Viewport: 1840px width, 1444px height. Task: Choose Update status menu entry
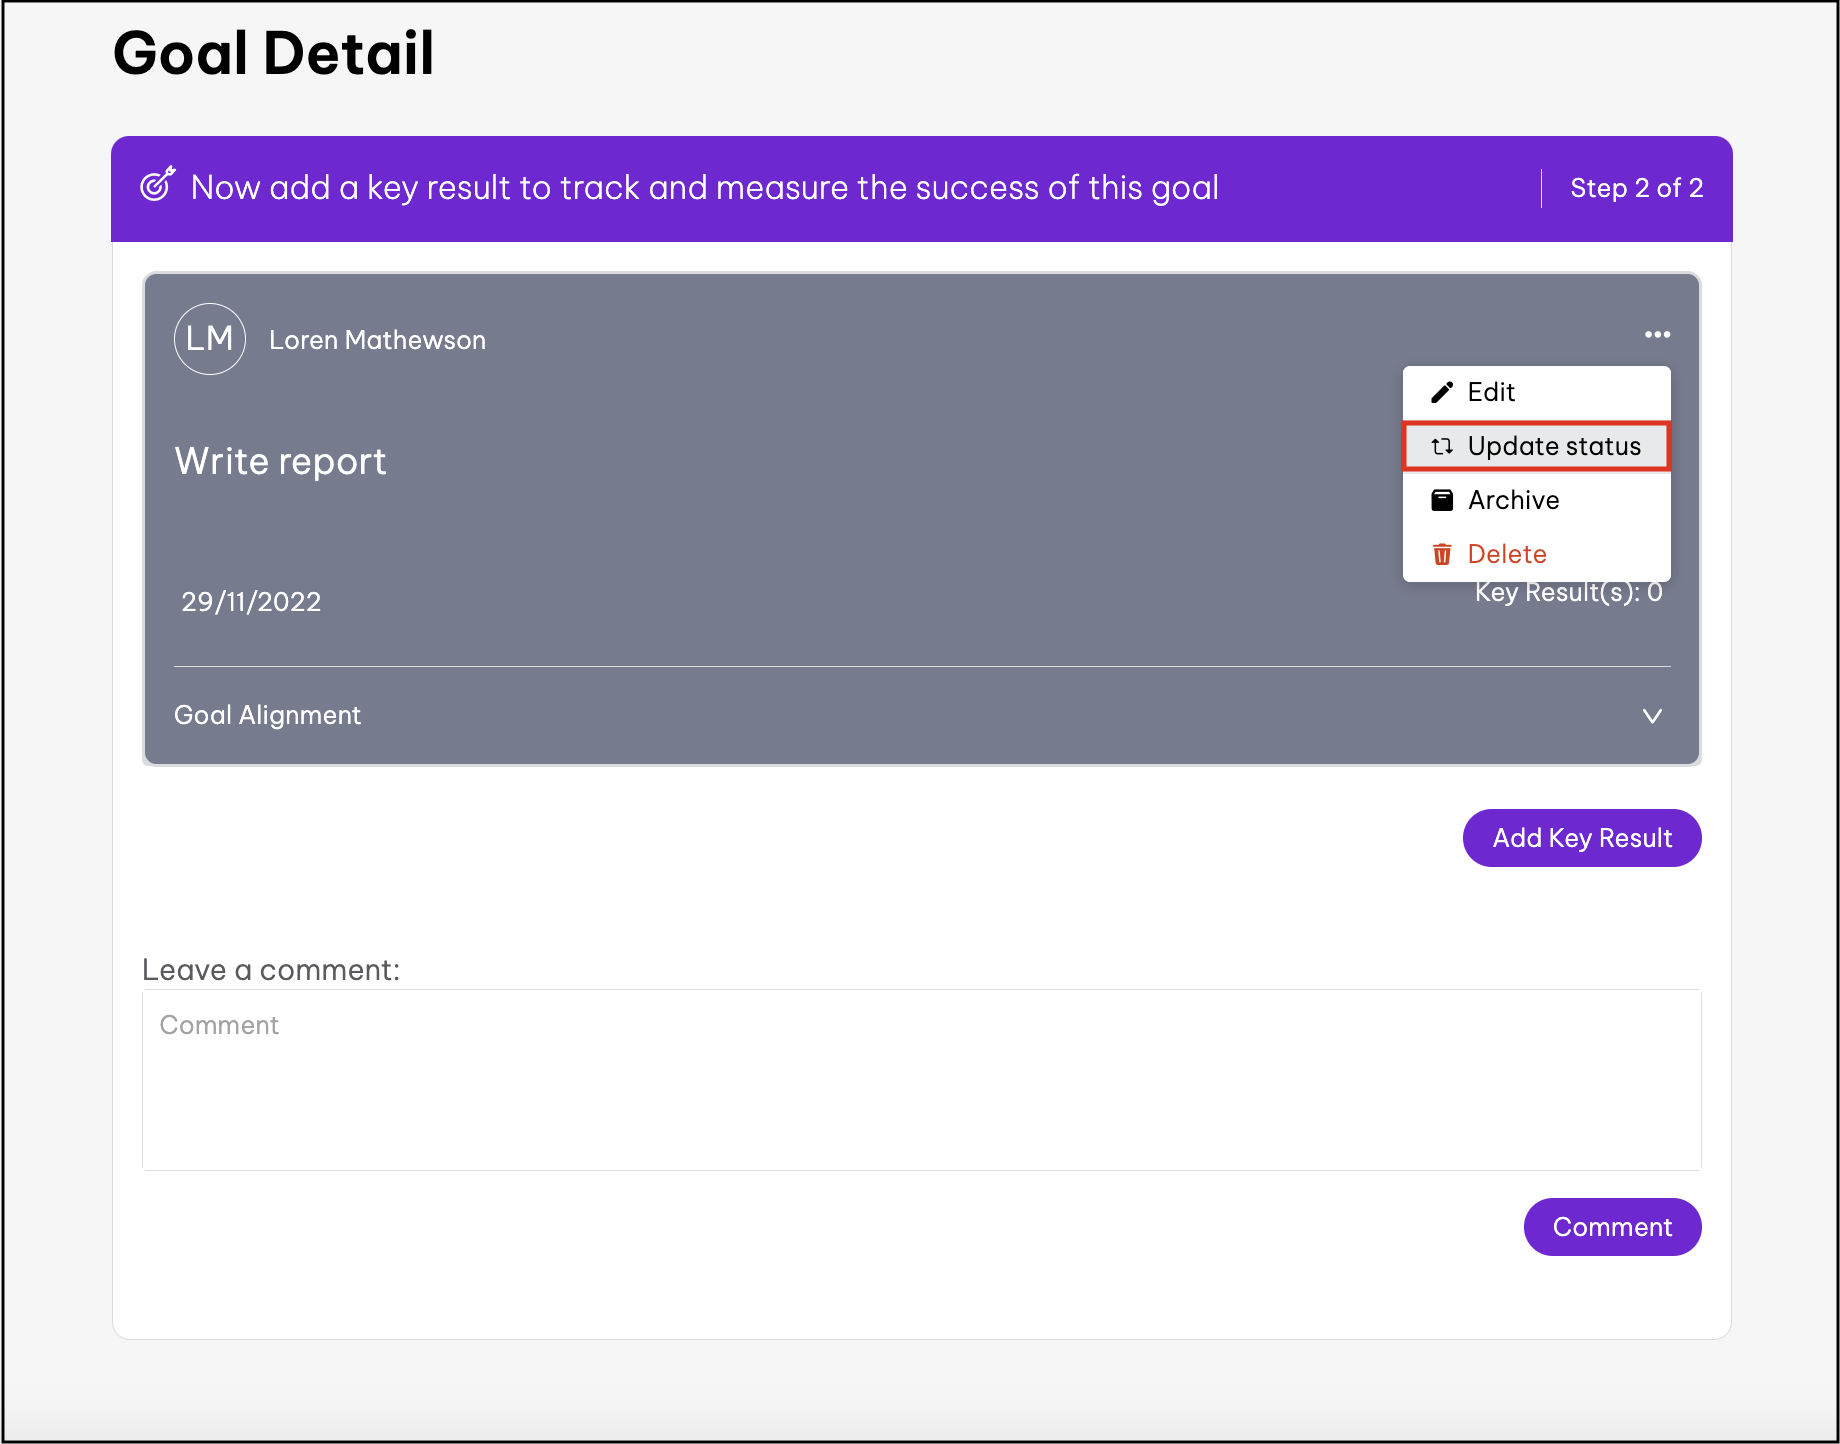click(x=1553, y=446)
